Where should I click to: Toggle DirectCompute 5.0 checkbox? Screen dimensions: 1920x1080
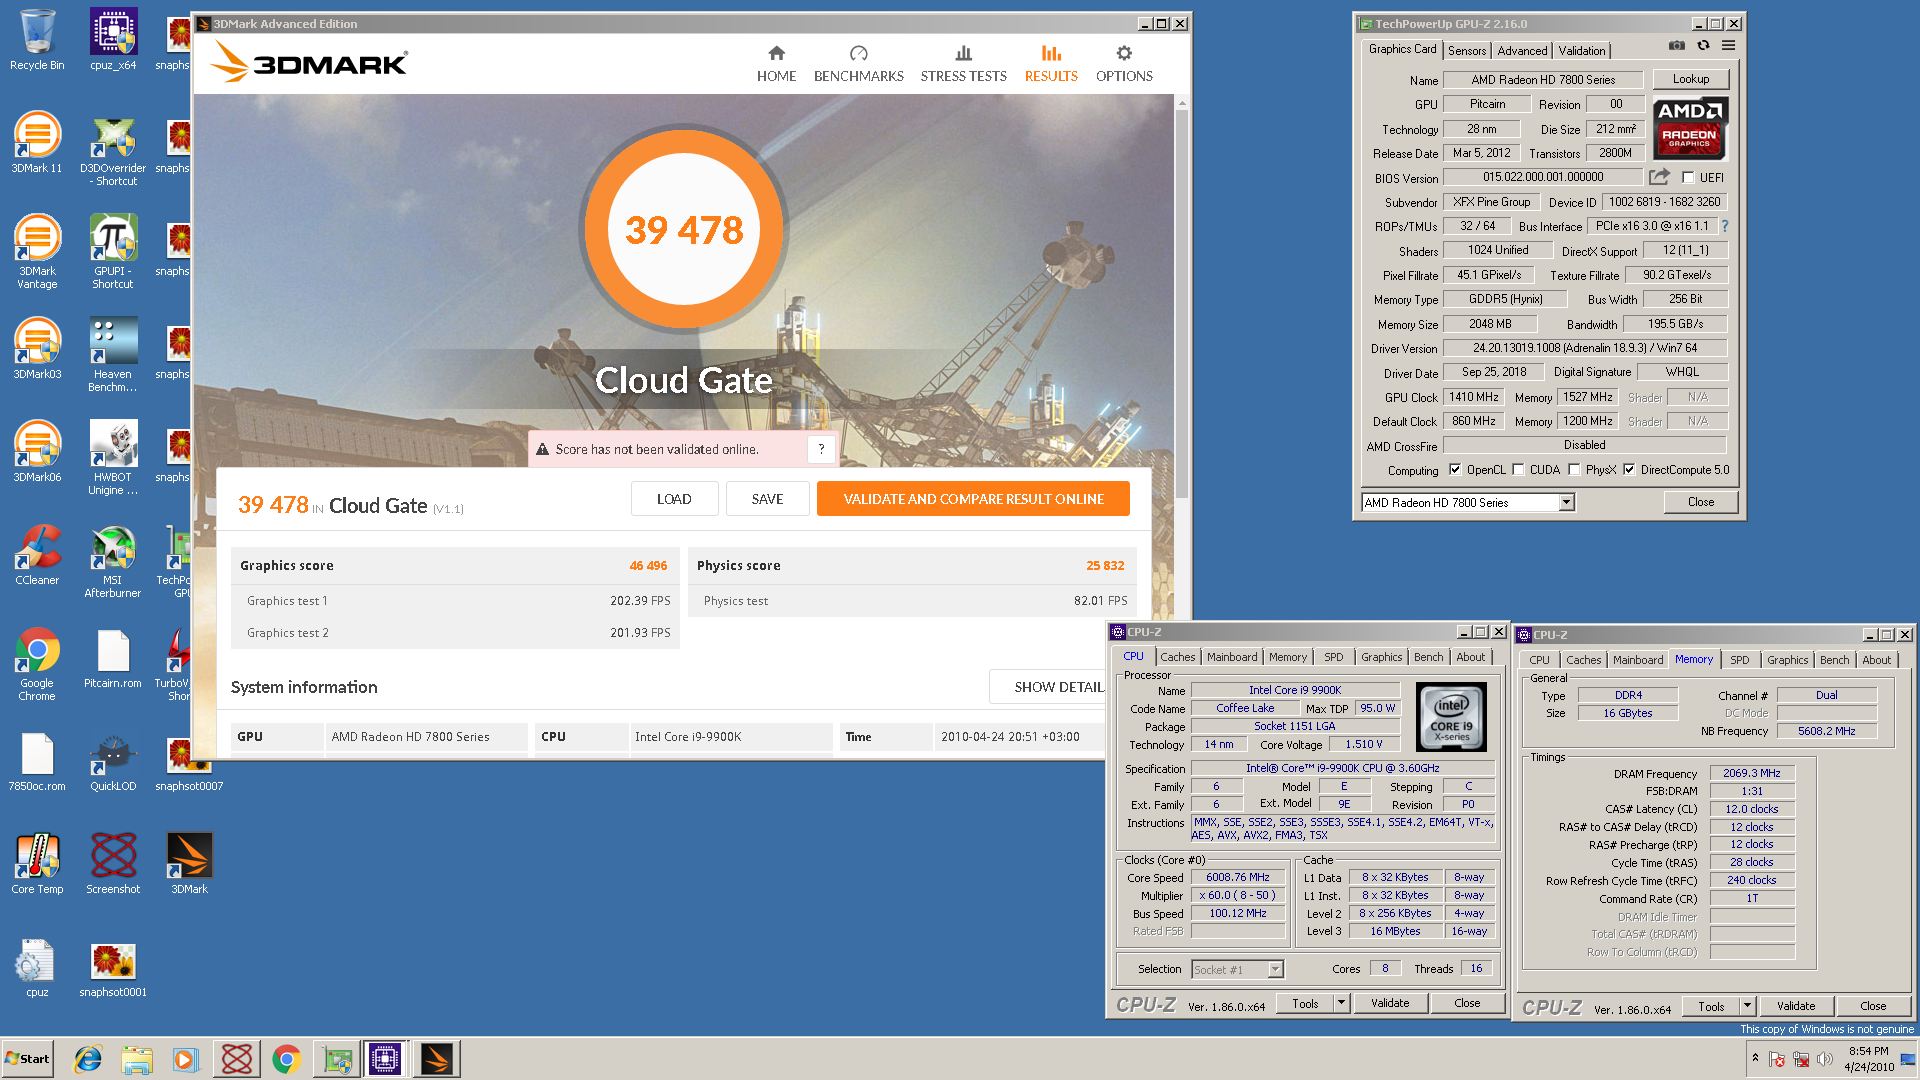point(1629,469)
